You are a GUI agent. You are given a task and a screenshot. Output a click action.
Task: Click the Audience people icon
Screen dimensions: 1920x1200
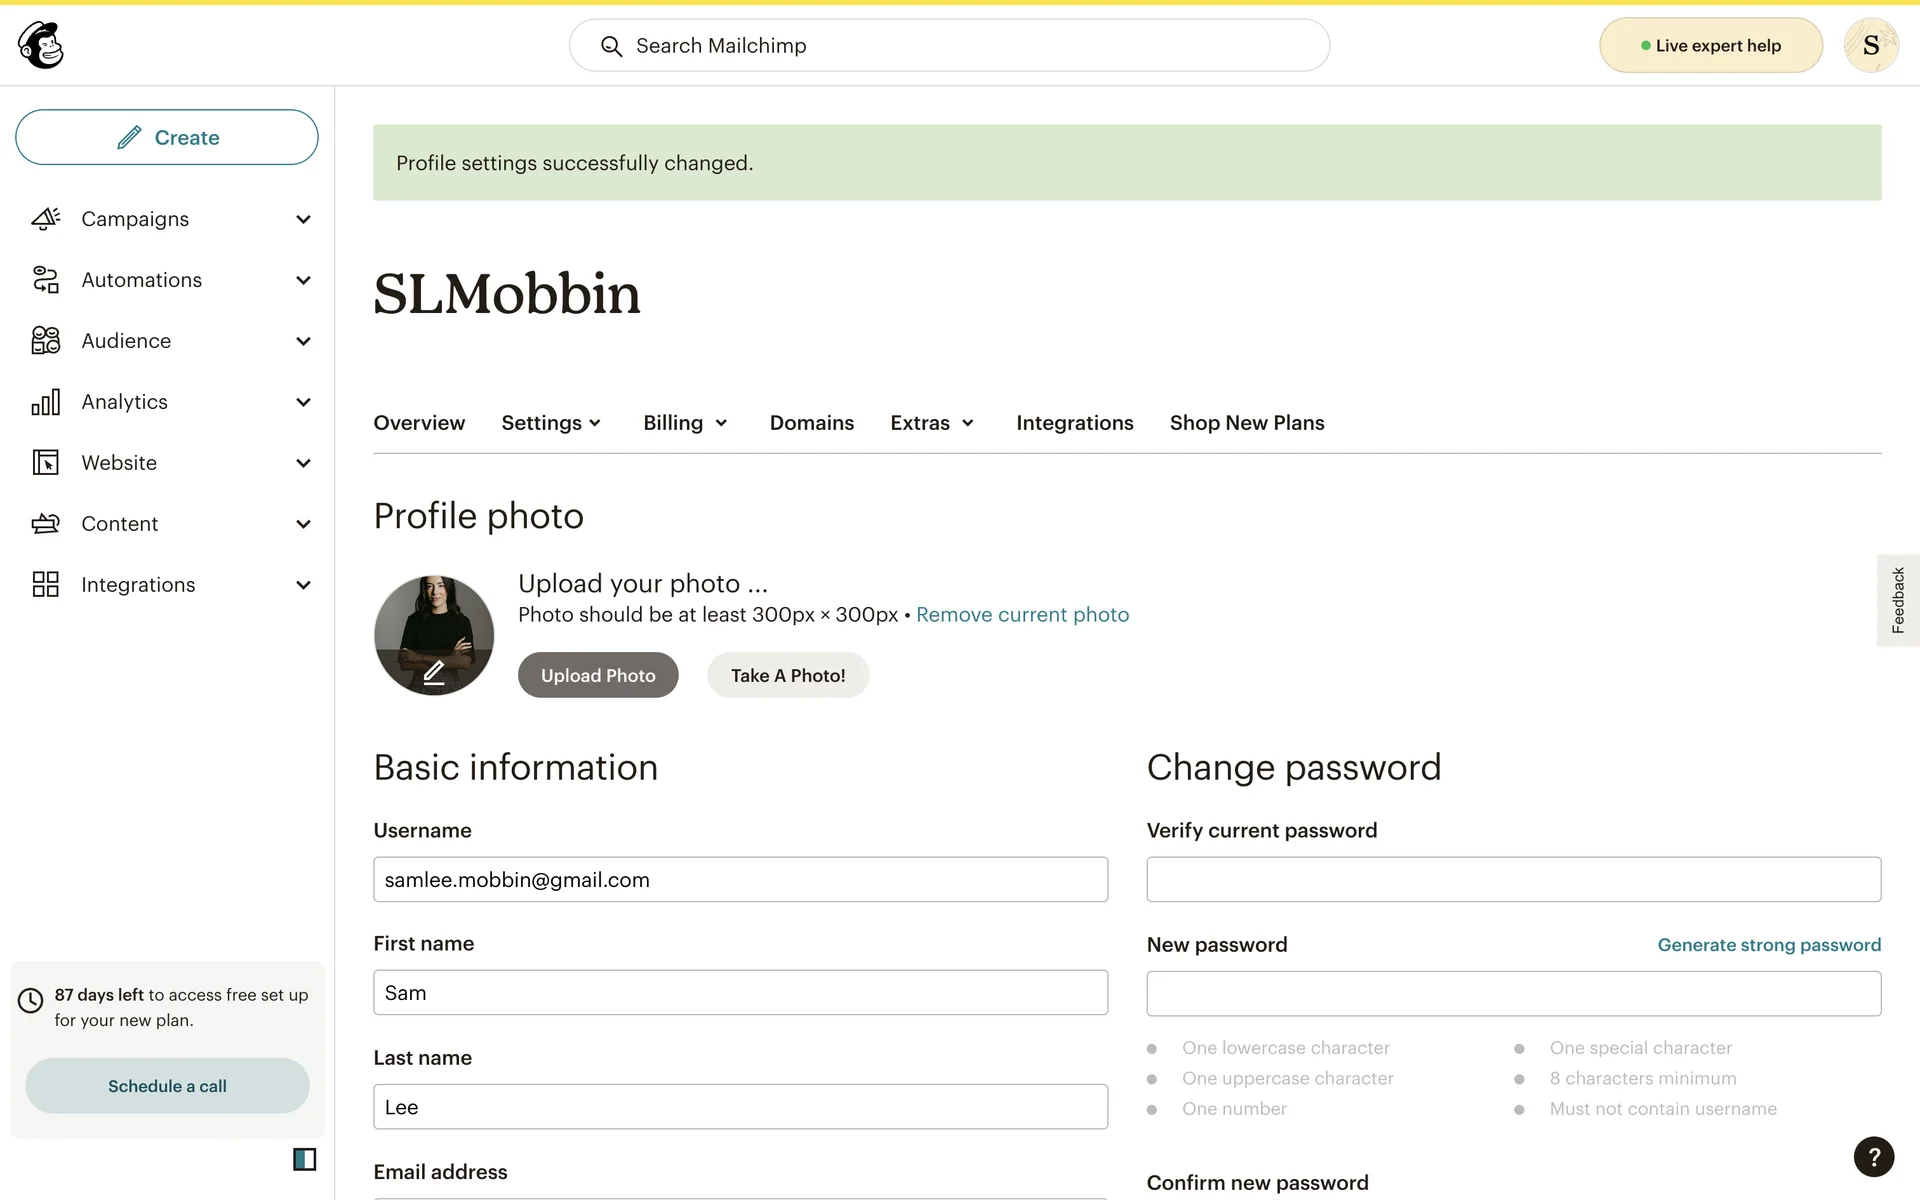click(x=46, y=341)
